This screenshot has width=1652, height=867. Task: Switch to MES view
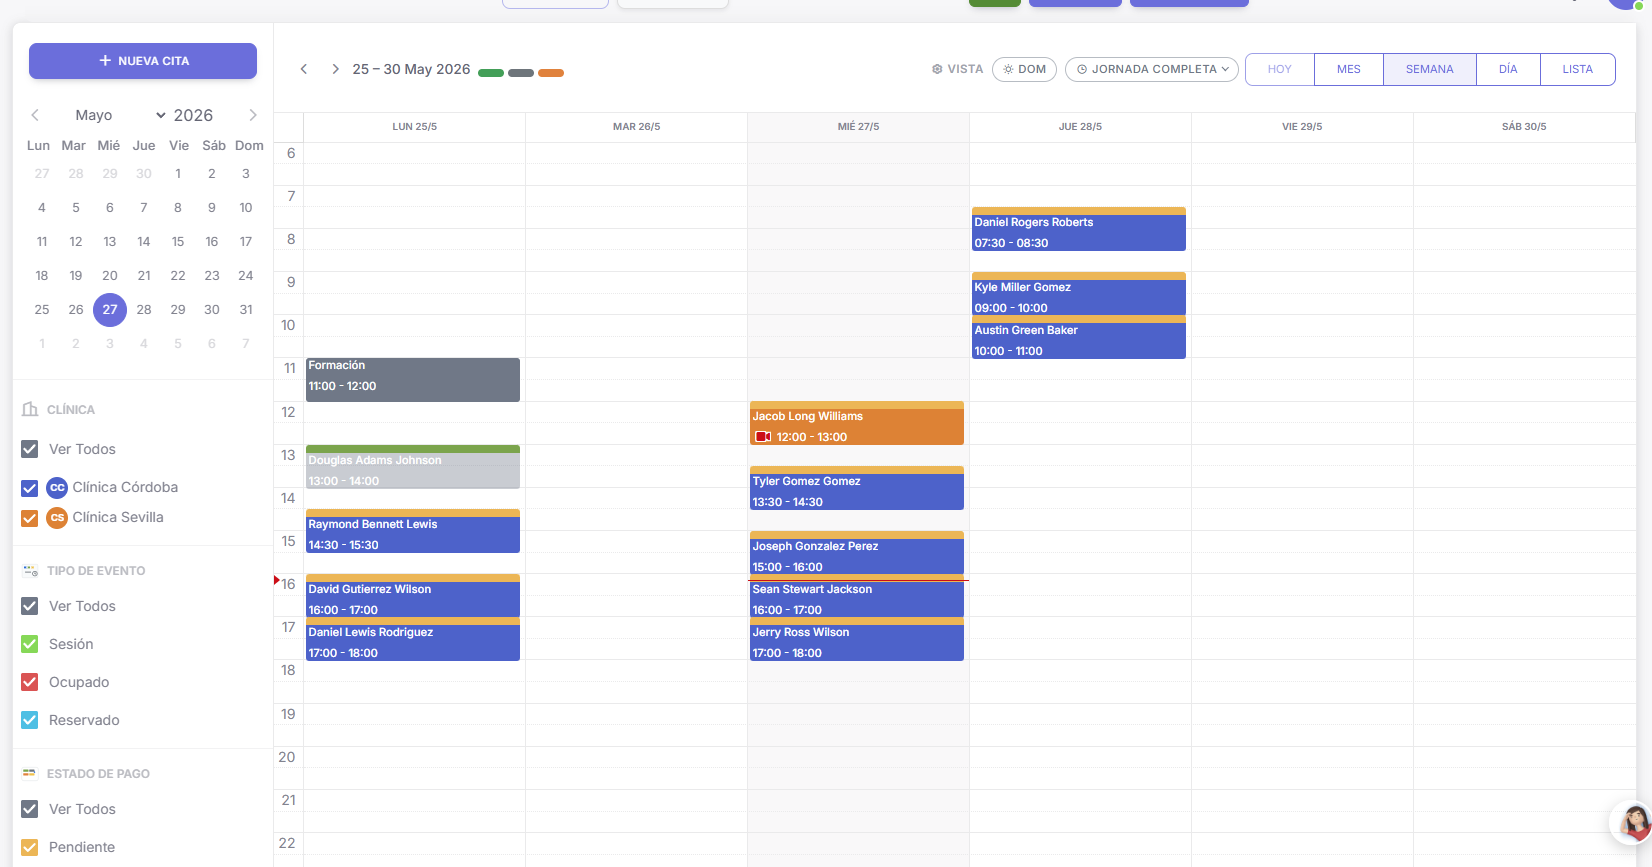tap(1349, 69)
